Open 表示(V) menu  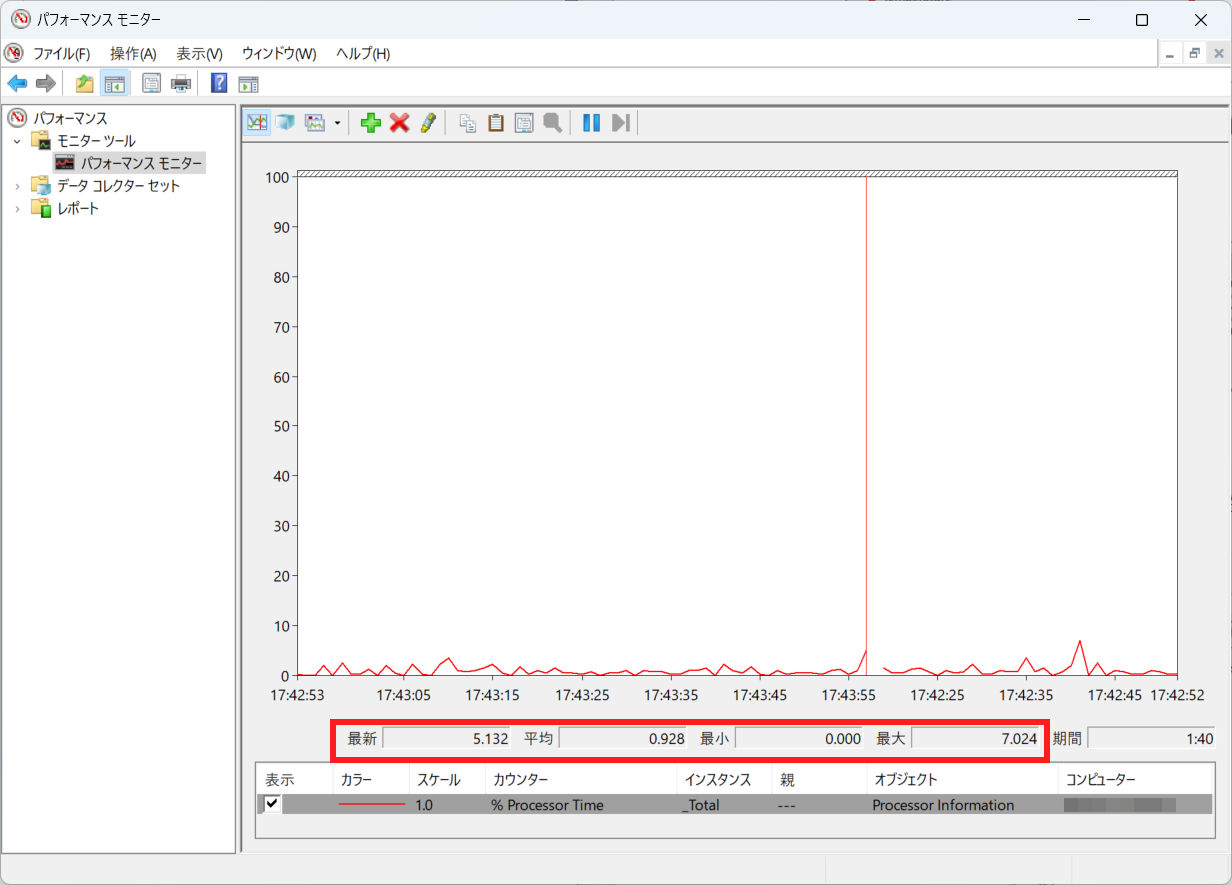[199, 53]
